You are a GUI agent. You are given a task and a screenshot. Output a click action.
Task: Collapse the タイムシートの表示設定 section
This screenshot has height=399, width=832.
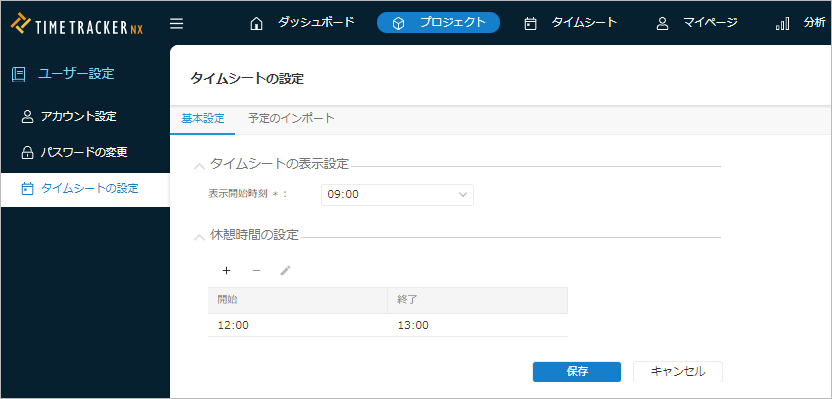(x=200, y=167)
